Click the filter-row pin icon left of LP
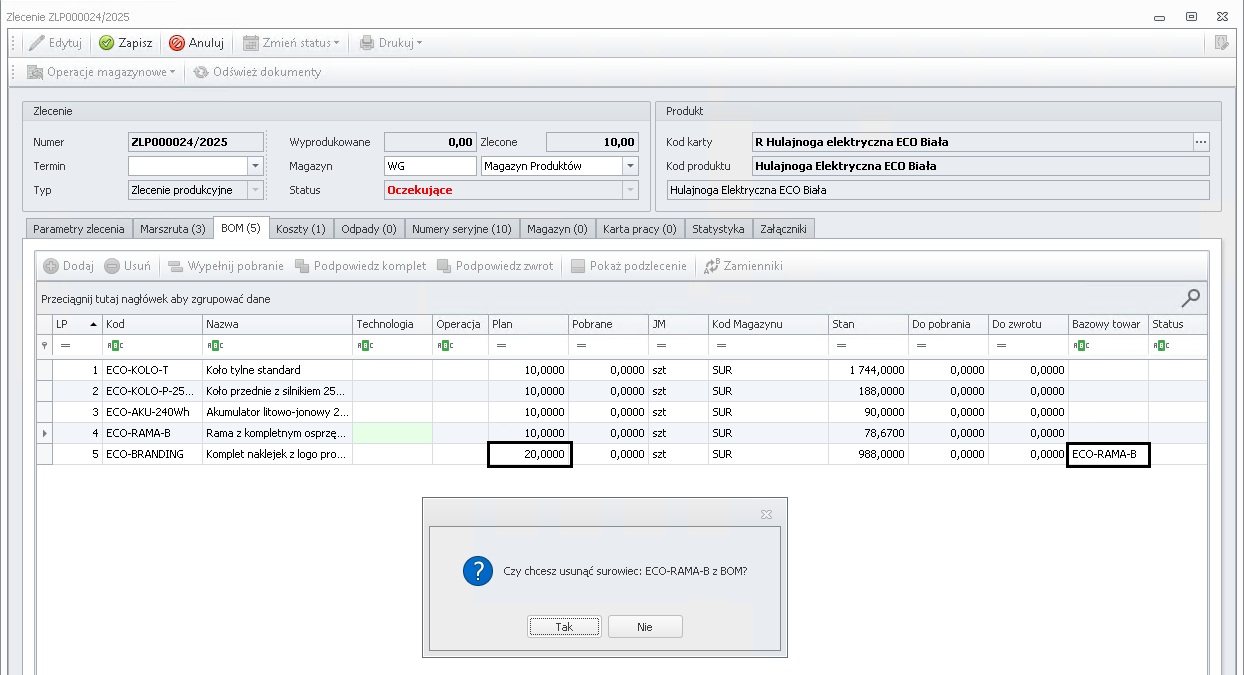The height and width of the screenshot is (675, 1244). (x=44, y=345)
